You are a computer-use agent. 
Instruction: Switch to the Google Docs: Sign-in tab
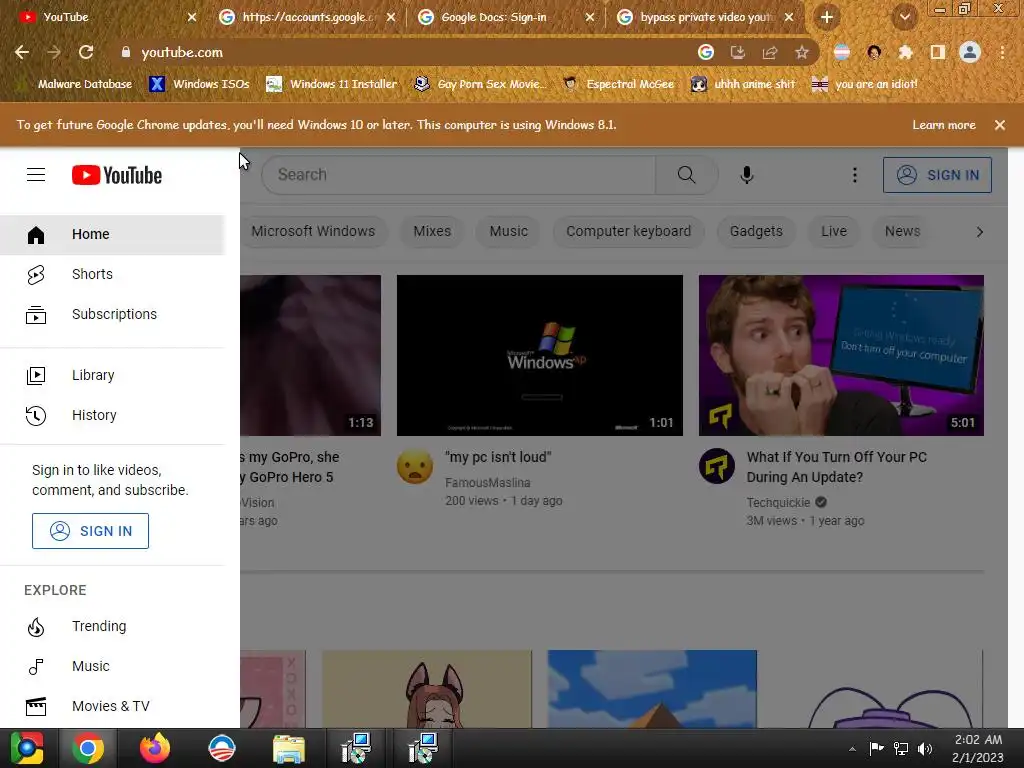(505, 17)
